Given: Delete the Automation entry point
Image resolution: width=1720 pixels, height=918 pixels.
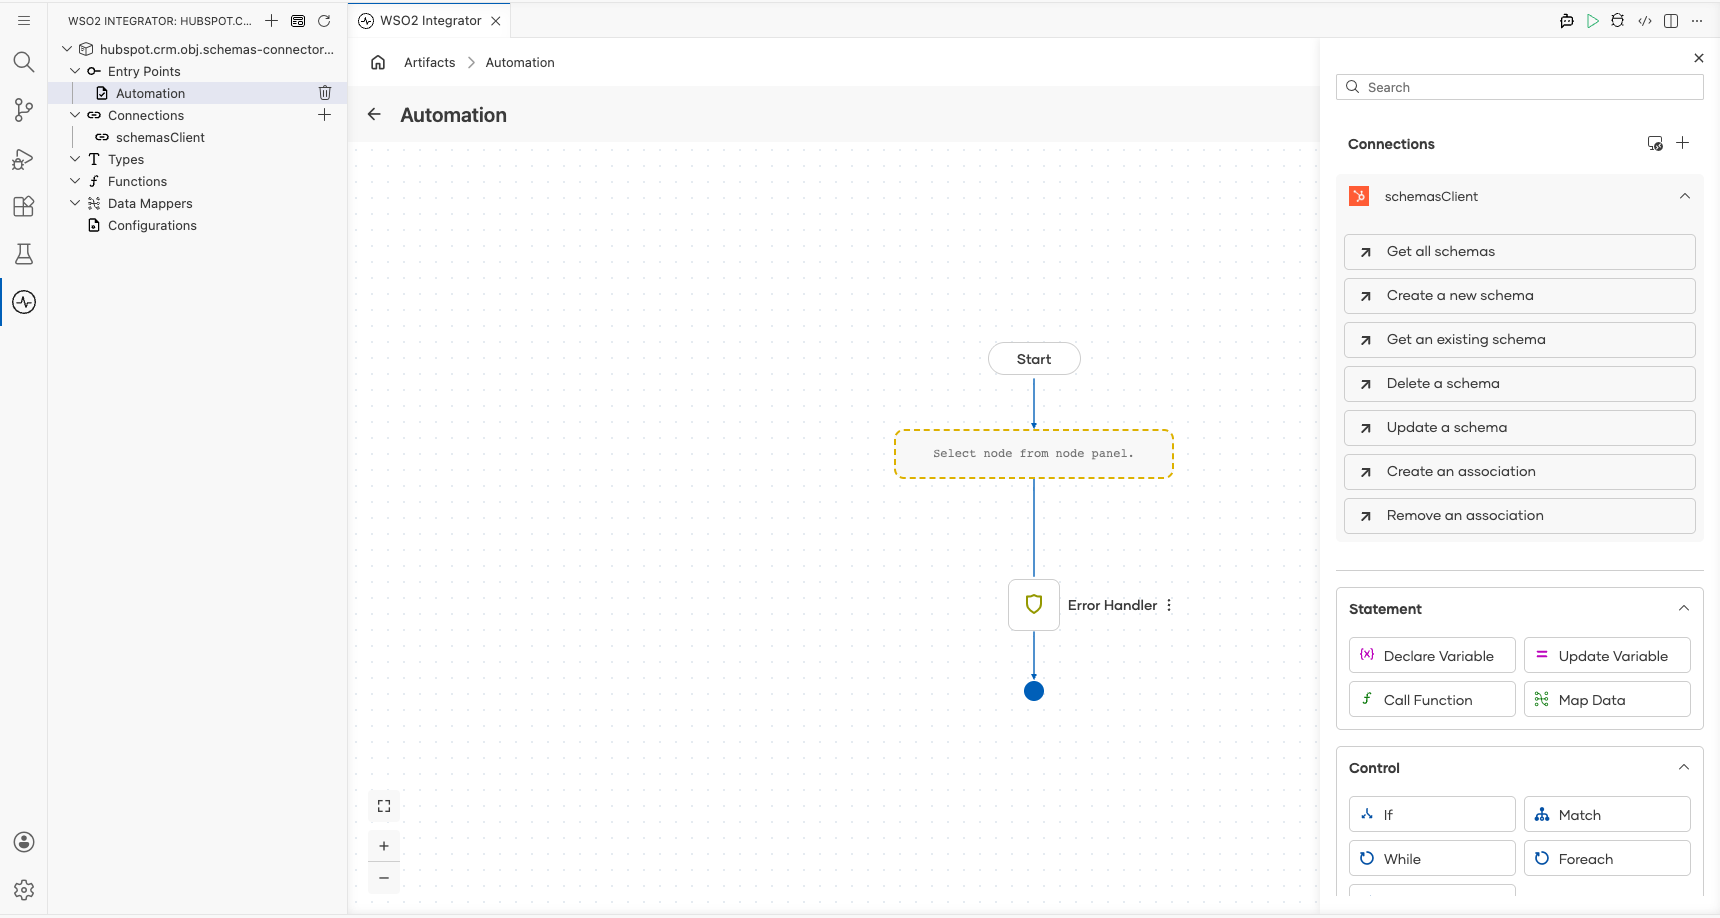Looking at the screenshot, I should point(325,93).
